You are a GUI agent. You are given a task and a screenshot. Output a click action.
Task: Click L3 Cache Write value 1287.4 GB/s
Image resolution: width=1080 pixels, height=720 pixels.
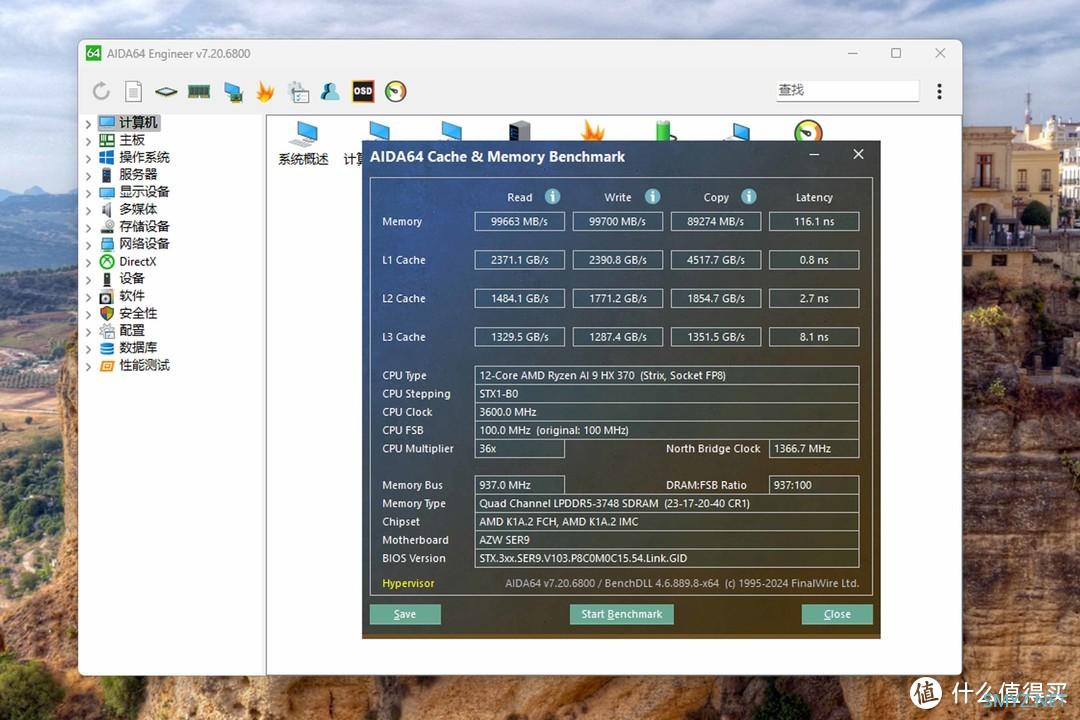point(618,337)
